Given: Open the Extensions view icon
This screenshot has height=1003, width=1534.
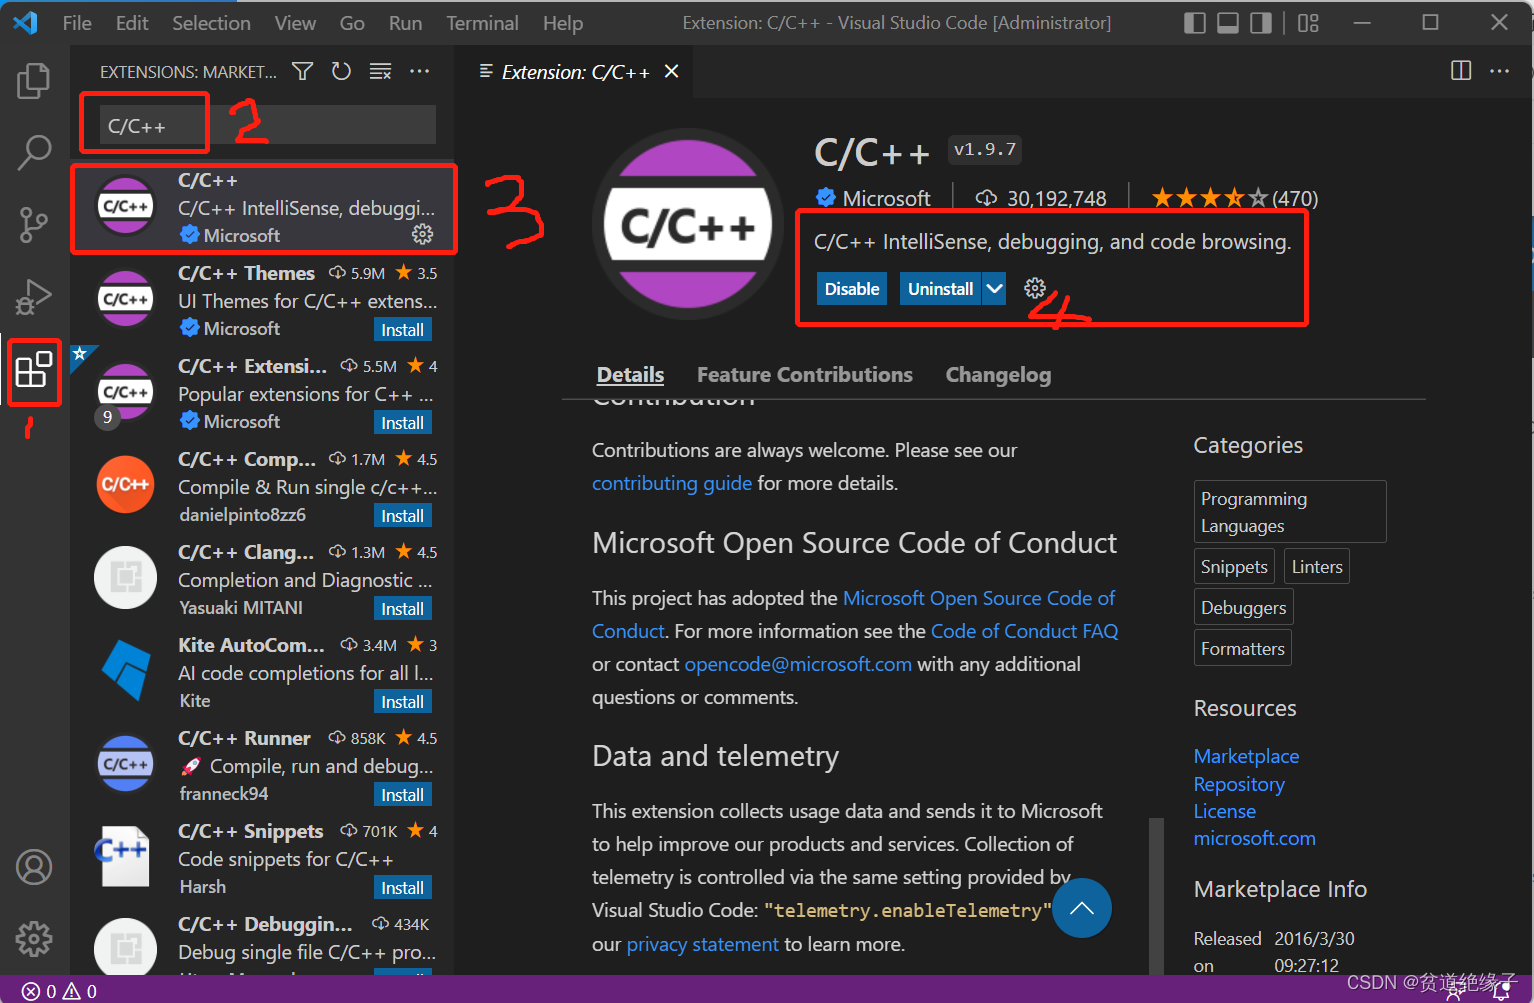Looking at the screenshot, I should [x=34, y=370].
